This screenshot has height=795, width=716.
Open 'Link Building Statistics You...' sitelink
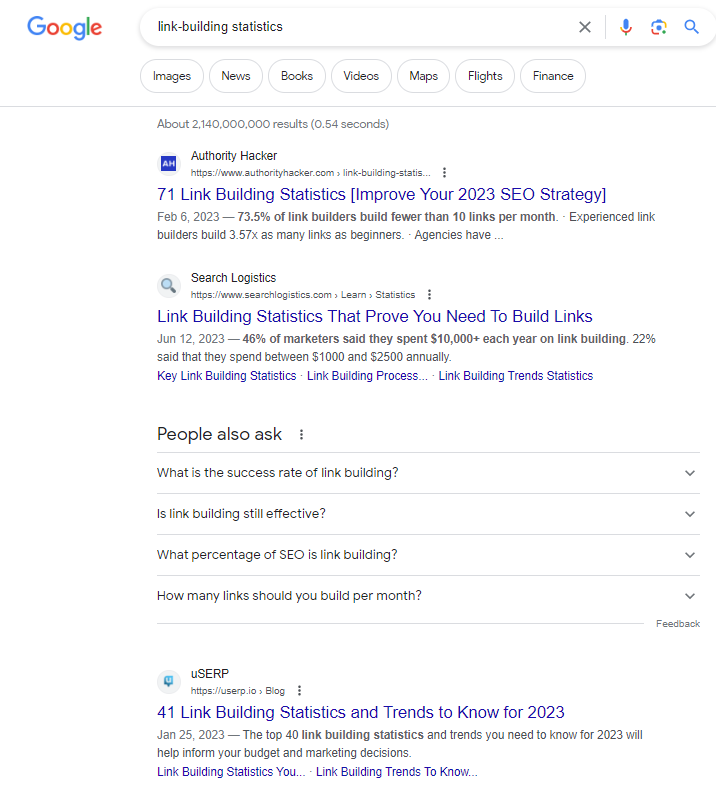coord(231,772)
